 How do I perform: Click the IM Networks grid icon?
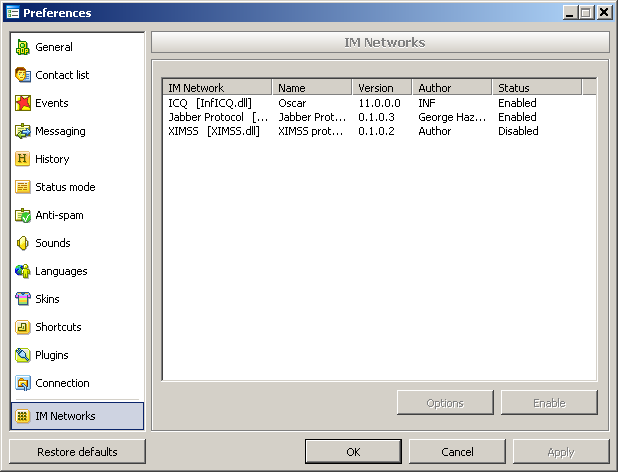(22, 416)
